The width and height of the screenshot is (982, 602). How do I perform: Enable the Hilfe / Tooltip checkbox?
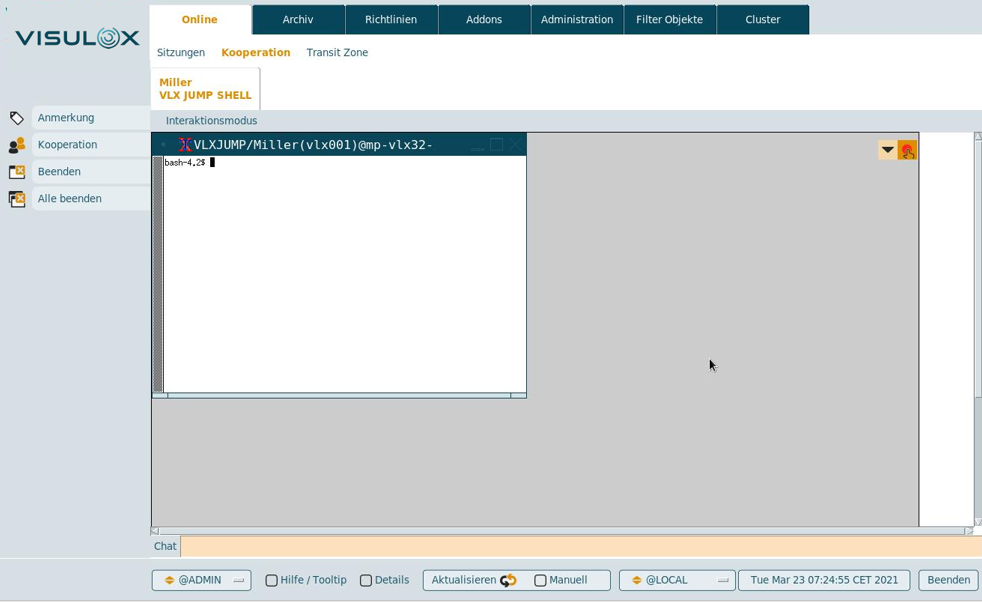pos(271,580)
